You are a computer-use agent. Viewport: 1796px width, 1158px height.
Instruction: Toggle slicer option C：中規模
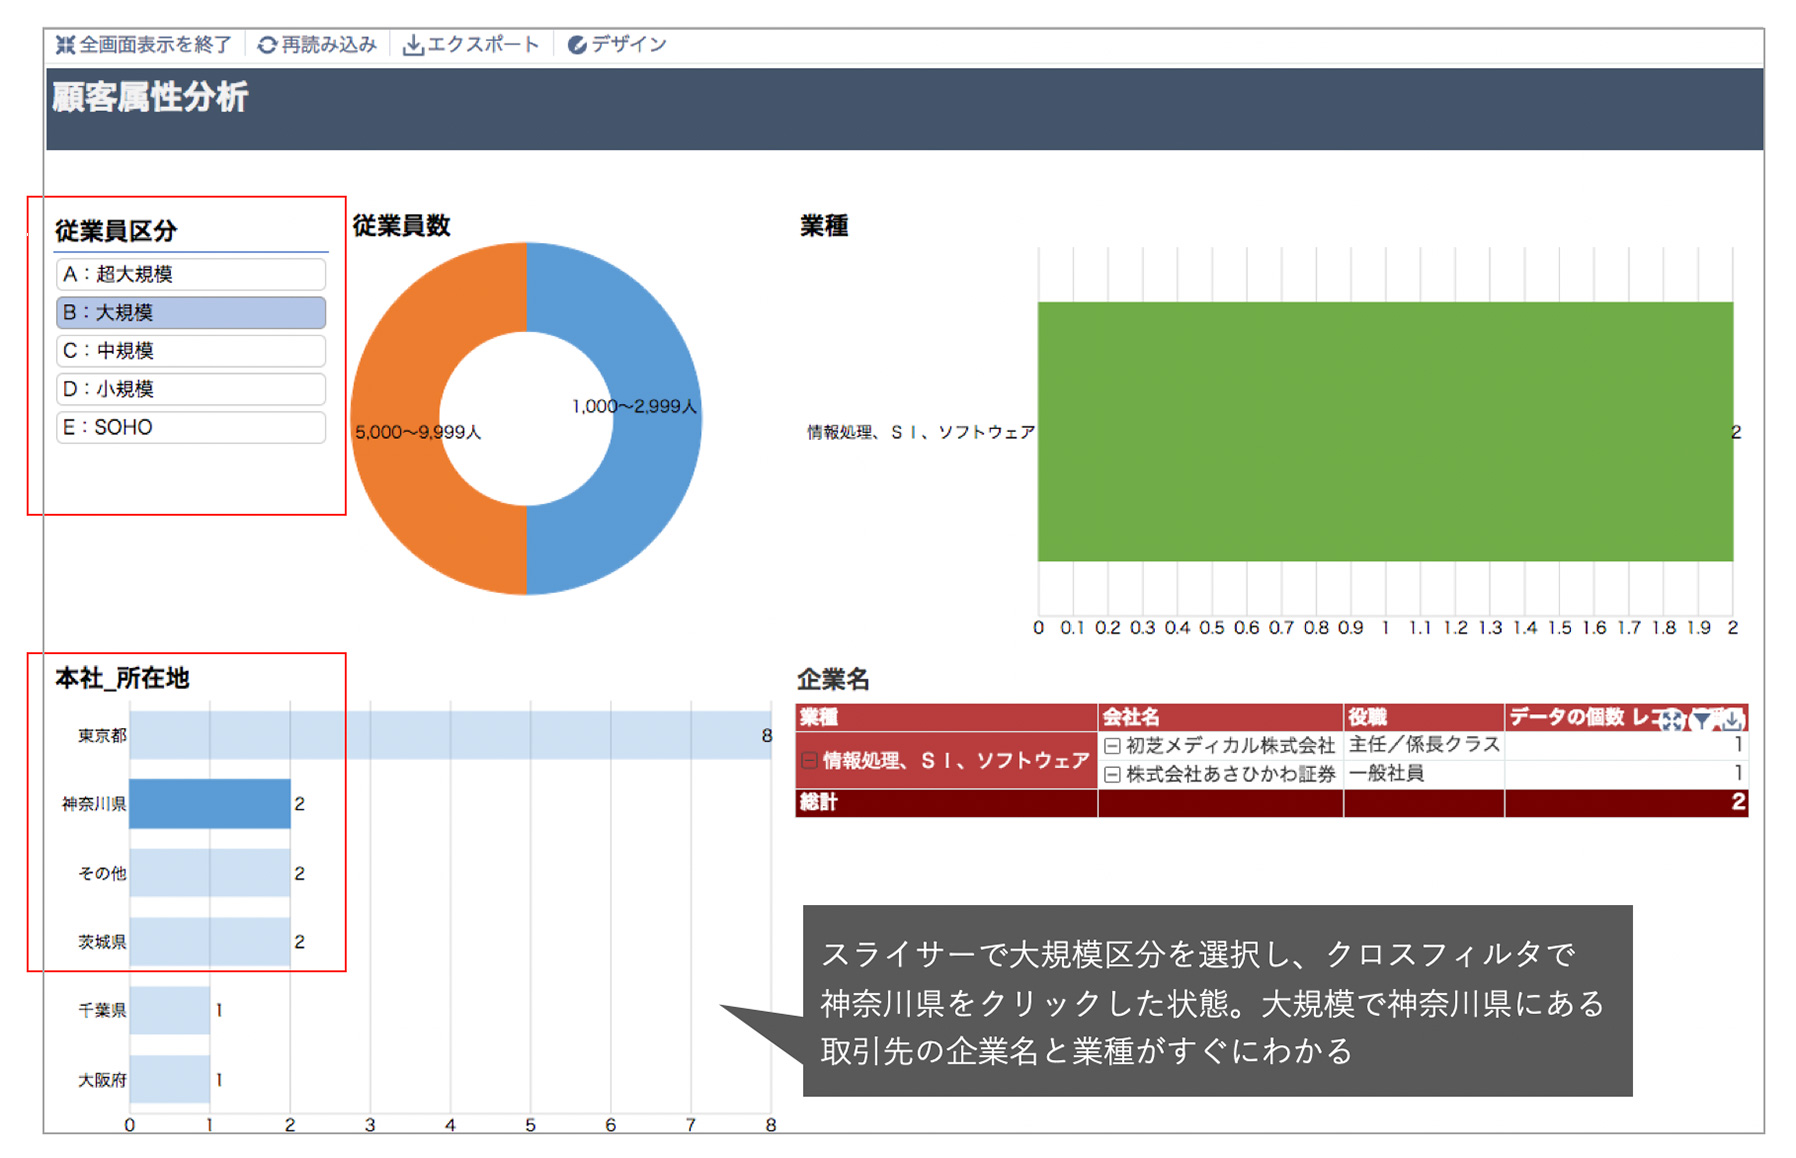point(190,351)
